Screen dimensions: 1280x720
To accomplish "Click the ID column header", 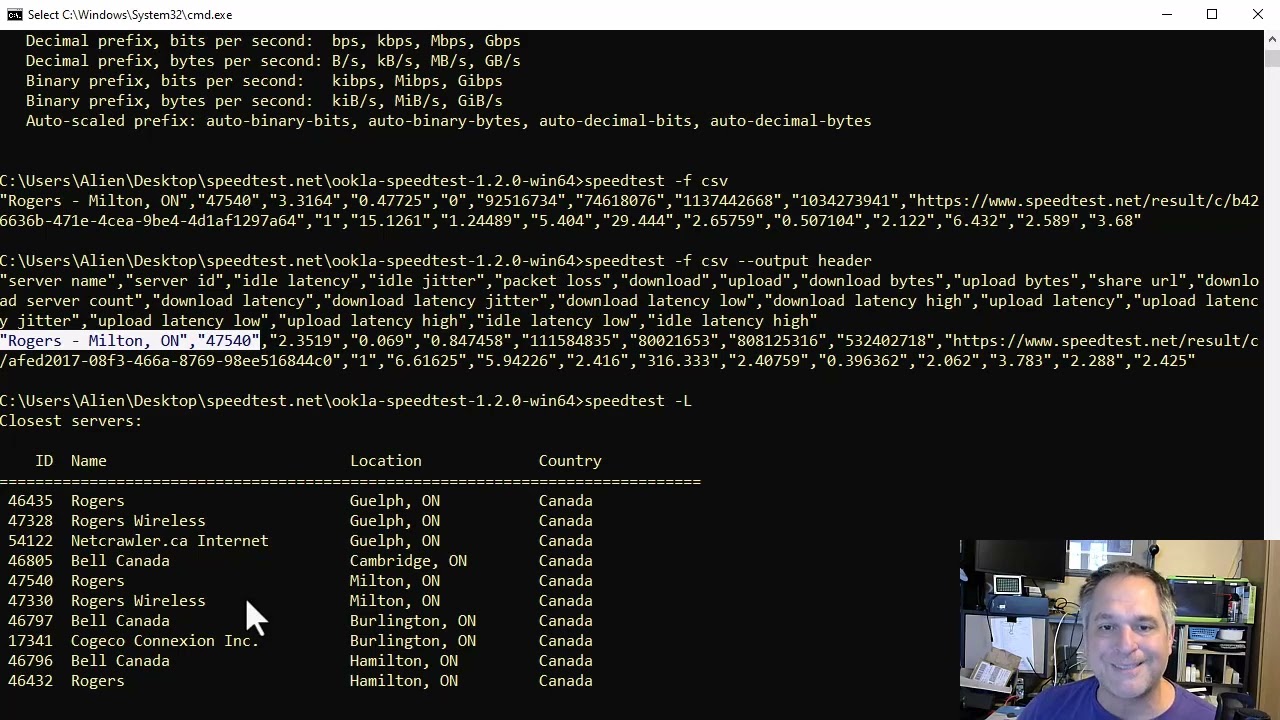I will [44, 460].
